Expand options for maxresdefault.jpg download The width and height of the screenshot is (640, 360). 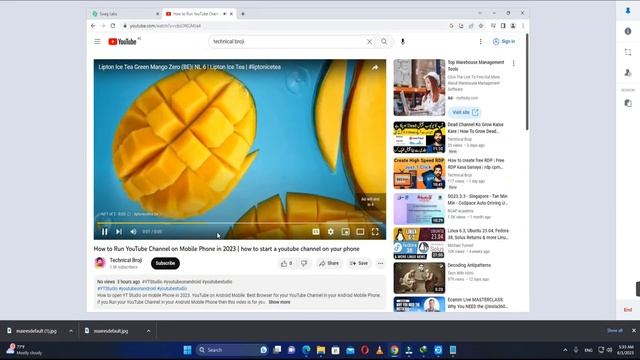coord(149,331)
